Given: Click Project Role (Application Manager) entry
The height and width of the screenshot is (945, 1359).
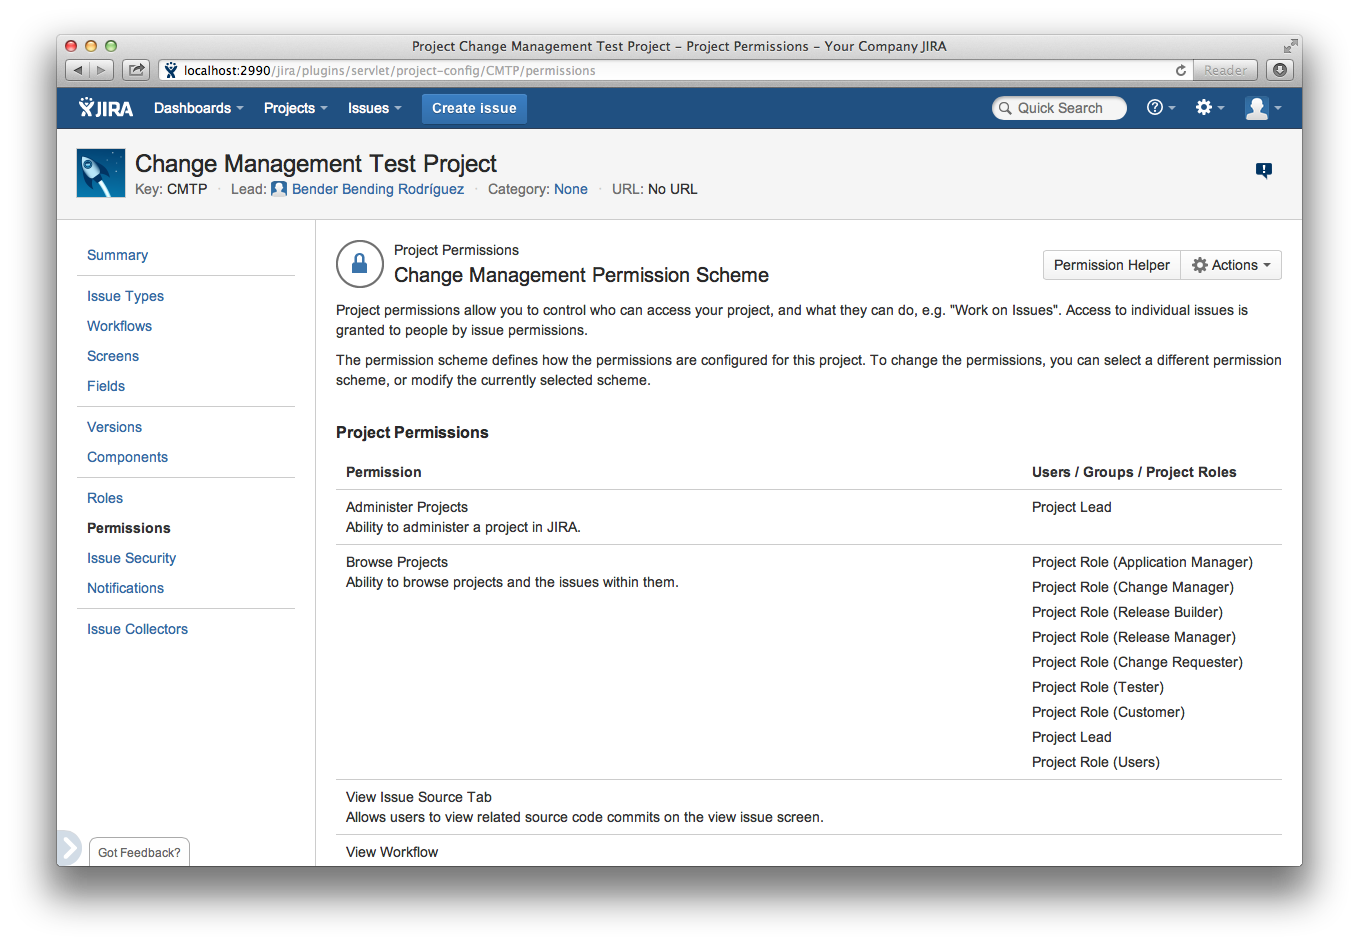Looking at the screenshot, I should pos(1142,562).
